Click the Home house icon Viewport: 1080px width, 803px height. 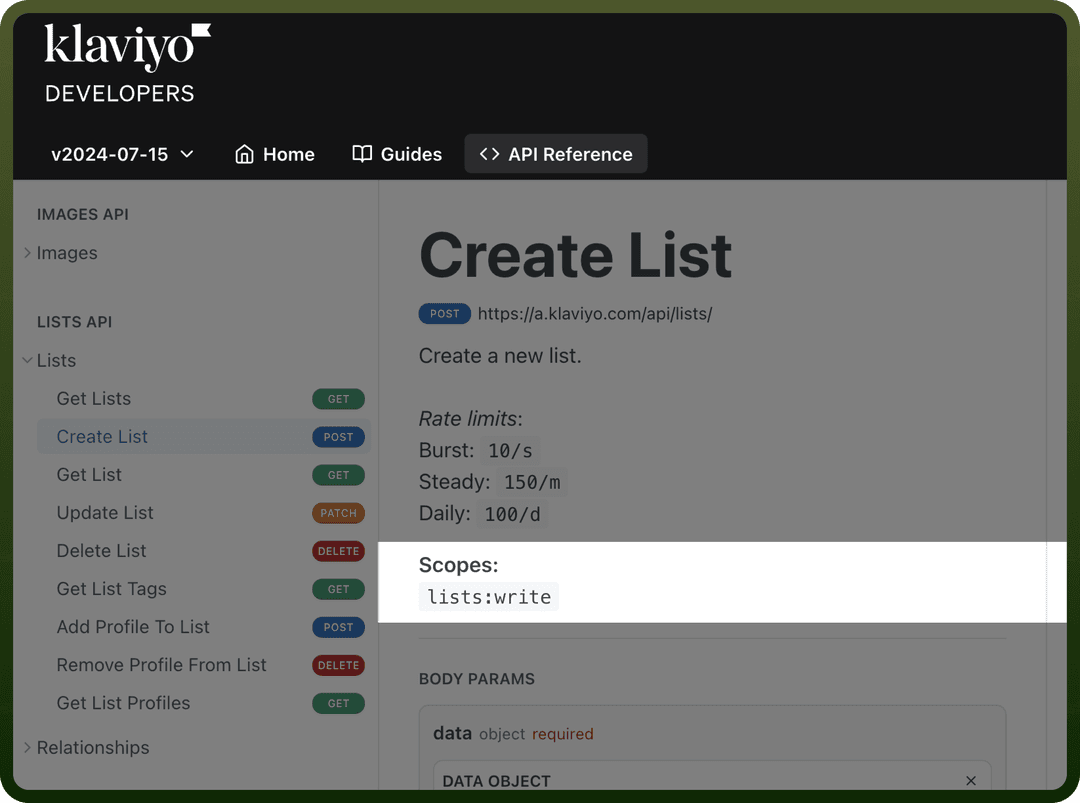click(x=245, y=154)
